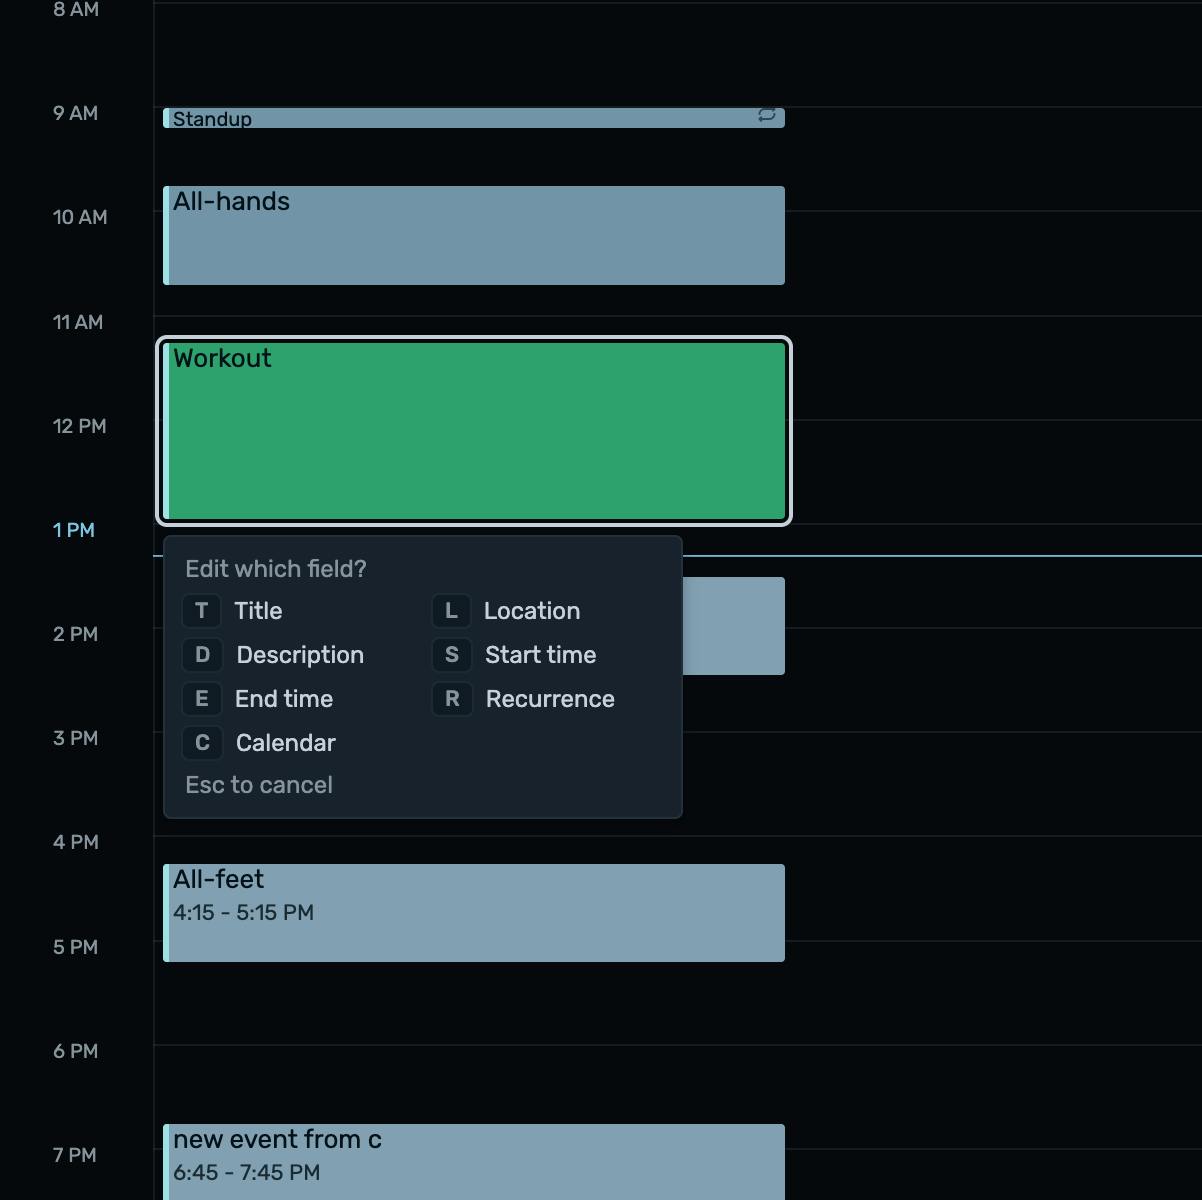Image resolution: width=1202 pixels, height=1200 pixels.
Task: Select Title field option
Action: (x=258, y=611)
